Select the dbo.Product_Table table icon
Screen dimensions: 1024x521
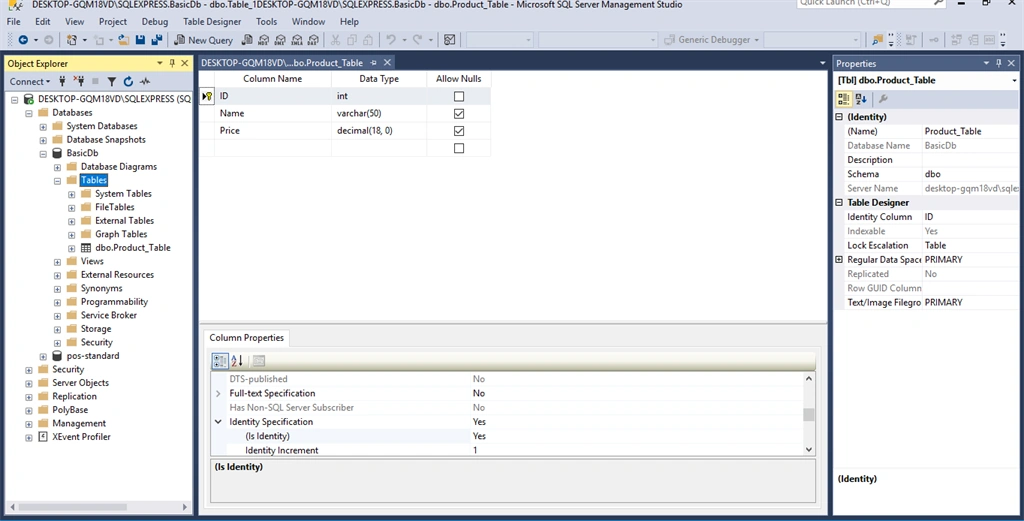pos(86,247)
